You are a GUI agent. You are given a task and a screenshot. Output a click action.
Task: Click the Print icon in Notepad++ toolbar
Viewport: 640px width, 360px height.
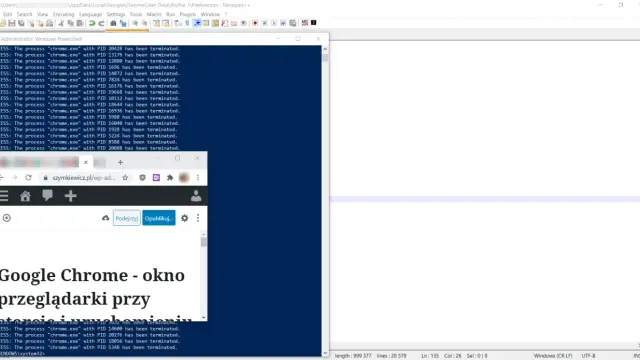click(49, 23)
